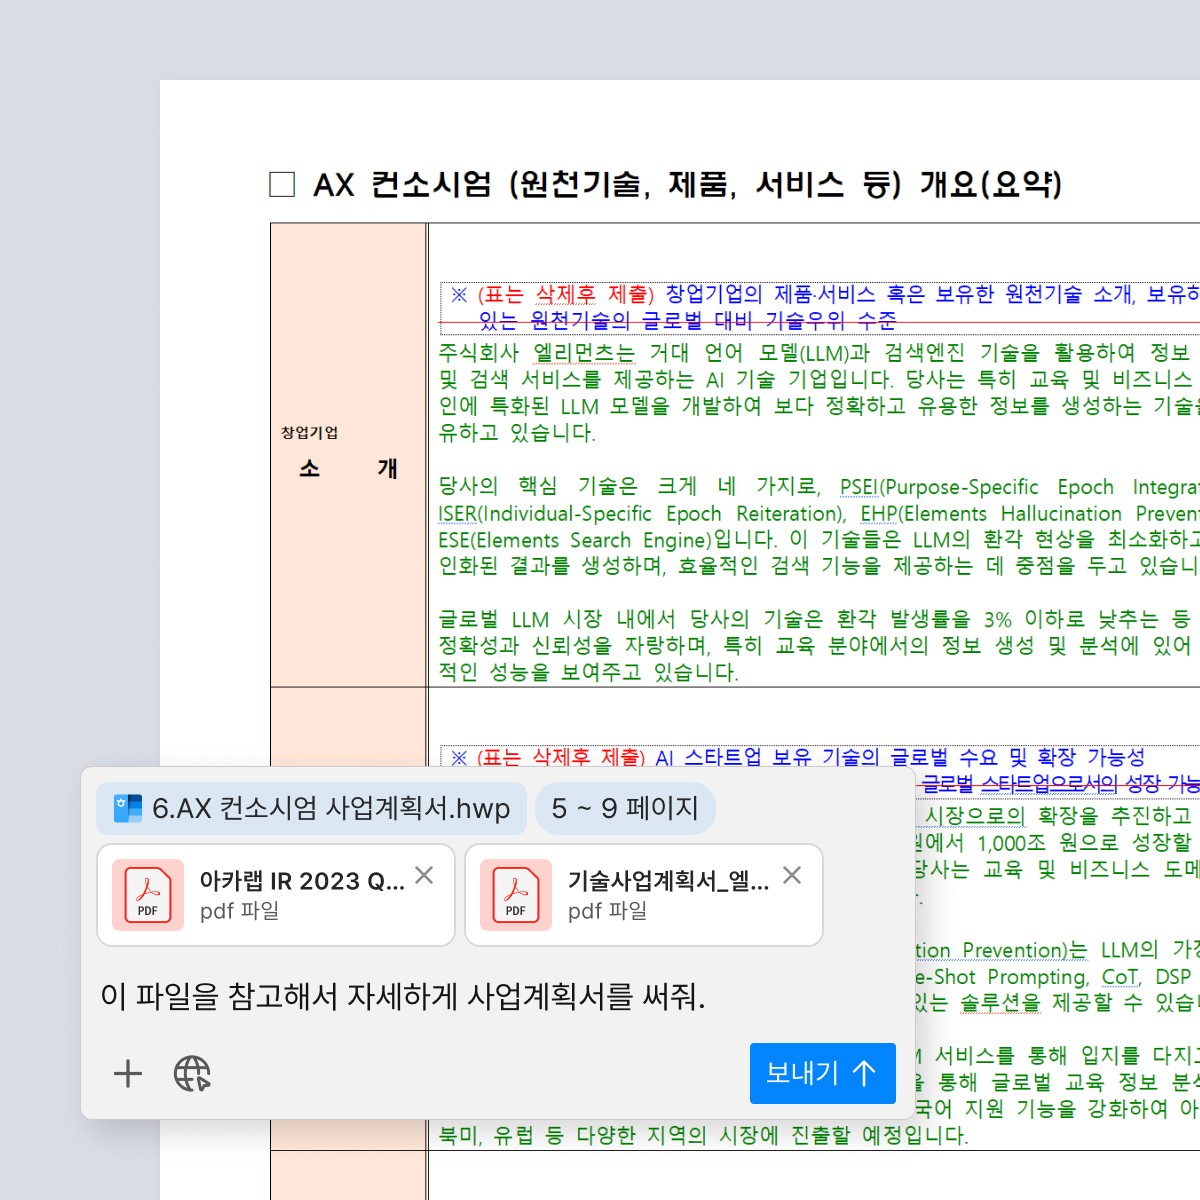Image resolution: width=1200 pixels, height=1200 pixels.
Task: Click the underlined term PSEI
Action: point(858,487)
